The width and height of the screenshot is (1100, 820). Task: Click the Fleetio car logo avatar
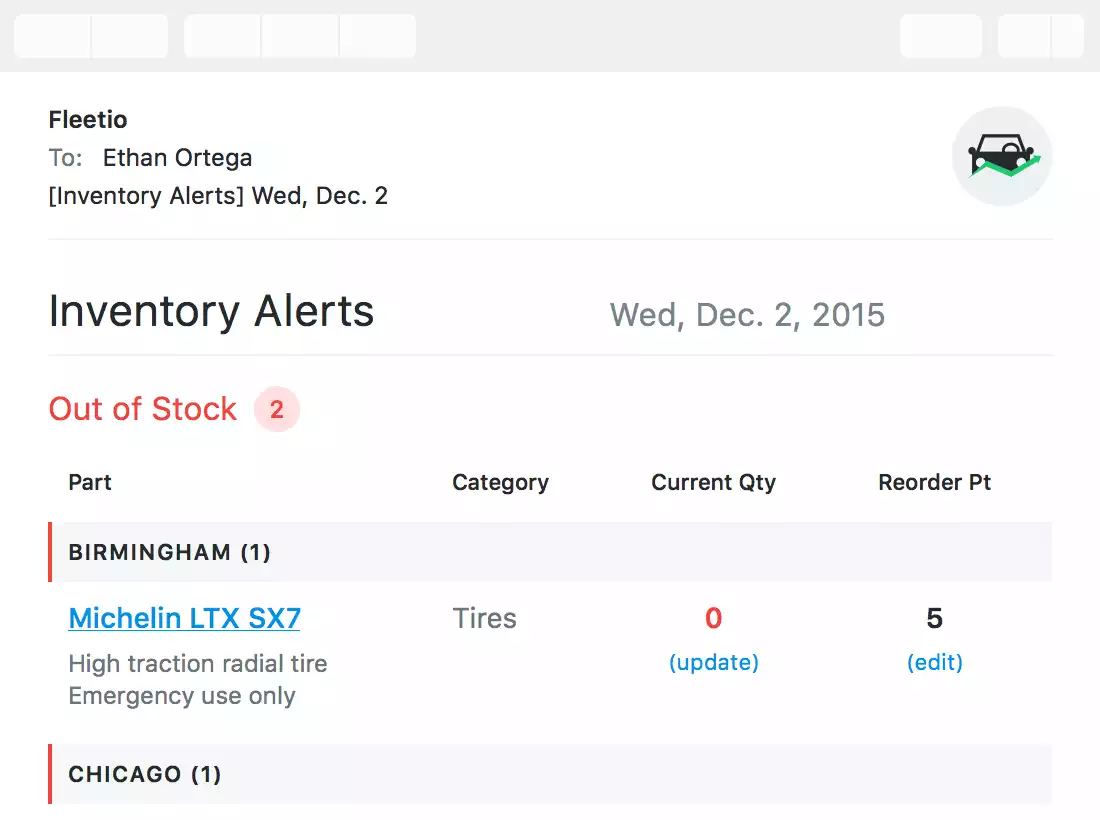pos(1002,155)
